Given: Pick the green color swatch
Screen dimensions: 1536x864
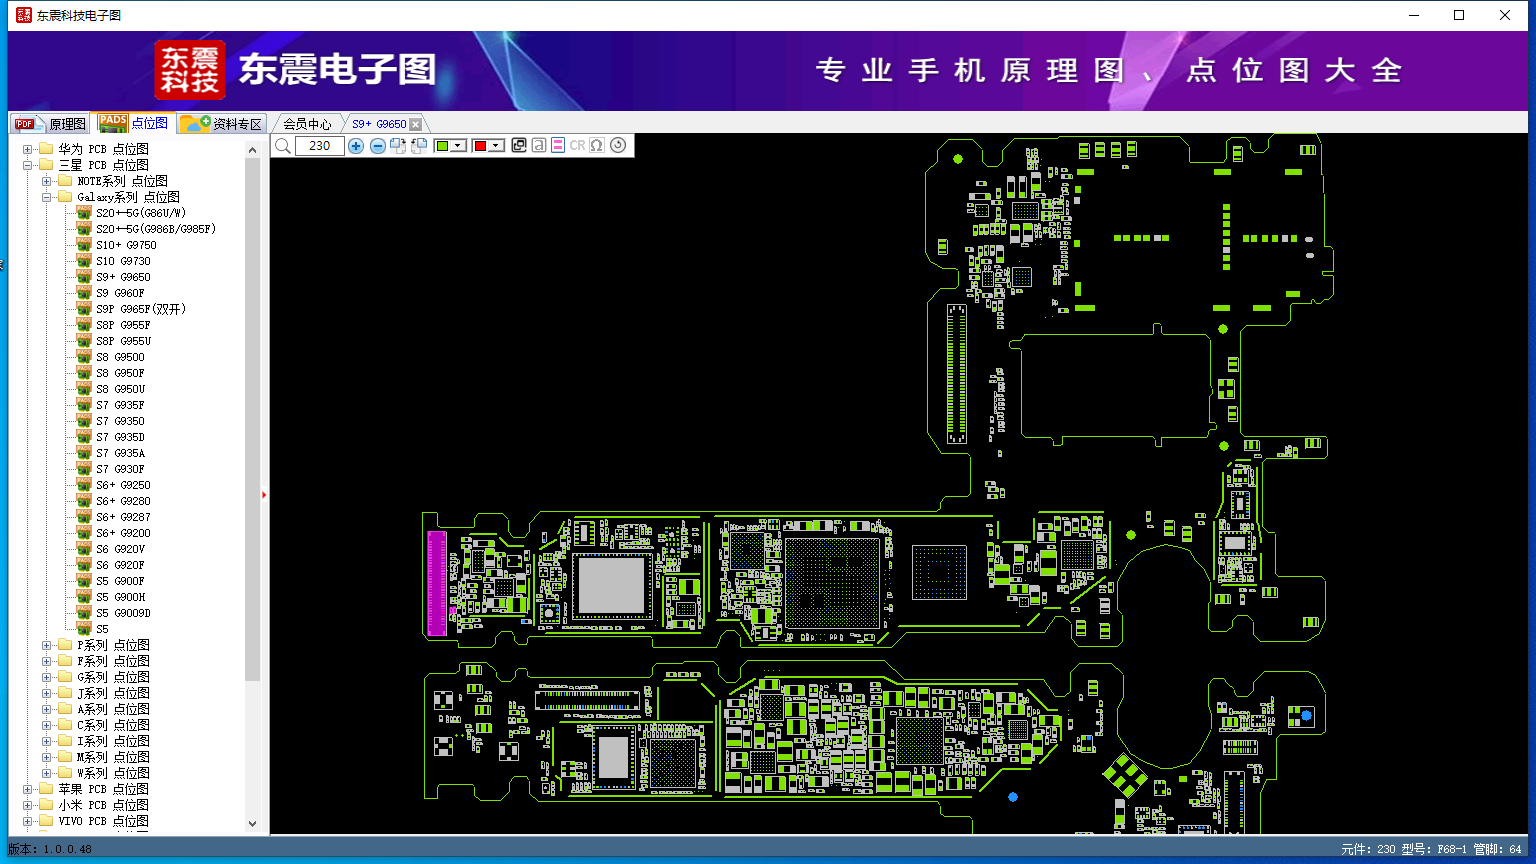Looking at the screenshot, I should point(442,146).
